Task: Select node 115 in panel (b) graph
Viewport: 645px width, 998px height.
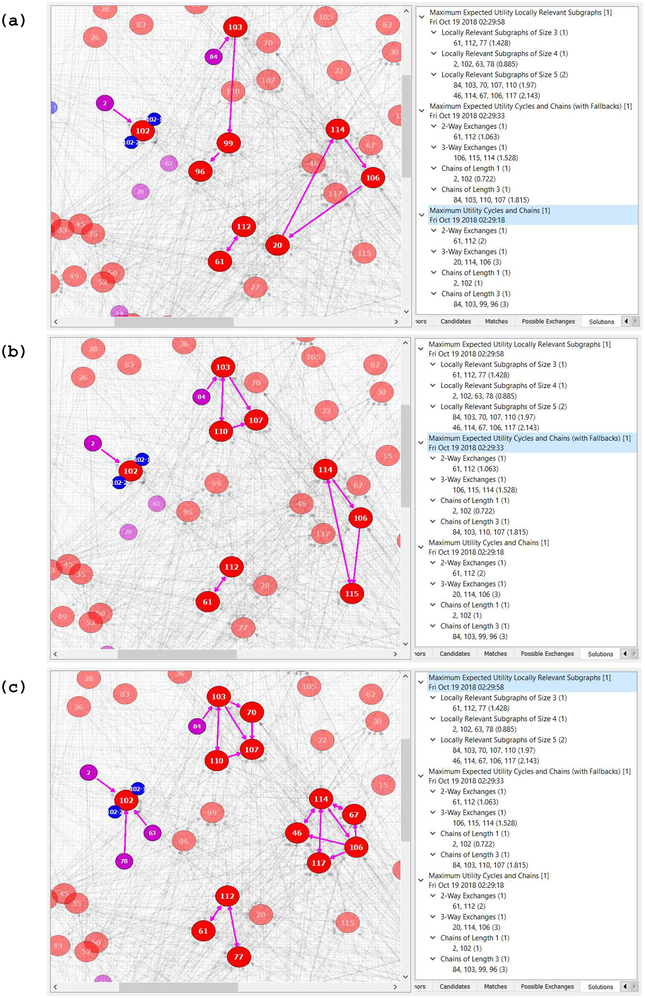Action: [x=352, y=593]
